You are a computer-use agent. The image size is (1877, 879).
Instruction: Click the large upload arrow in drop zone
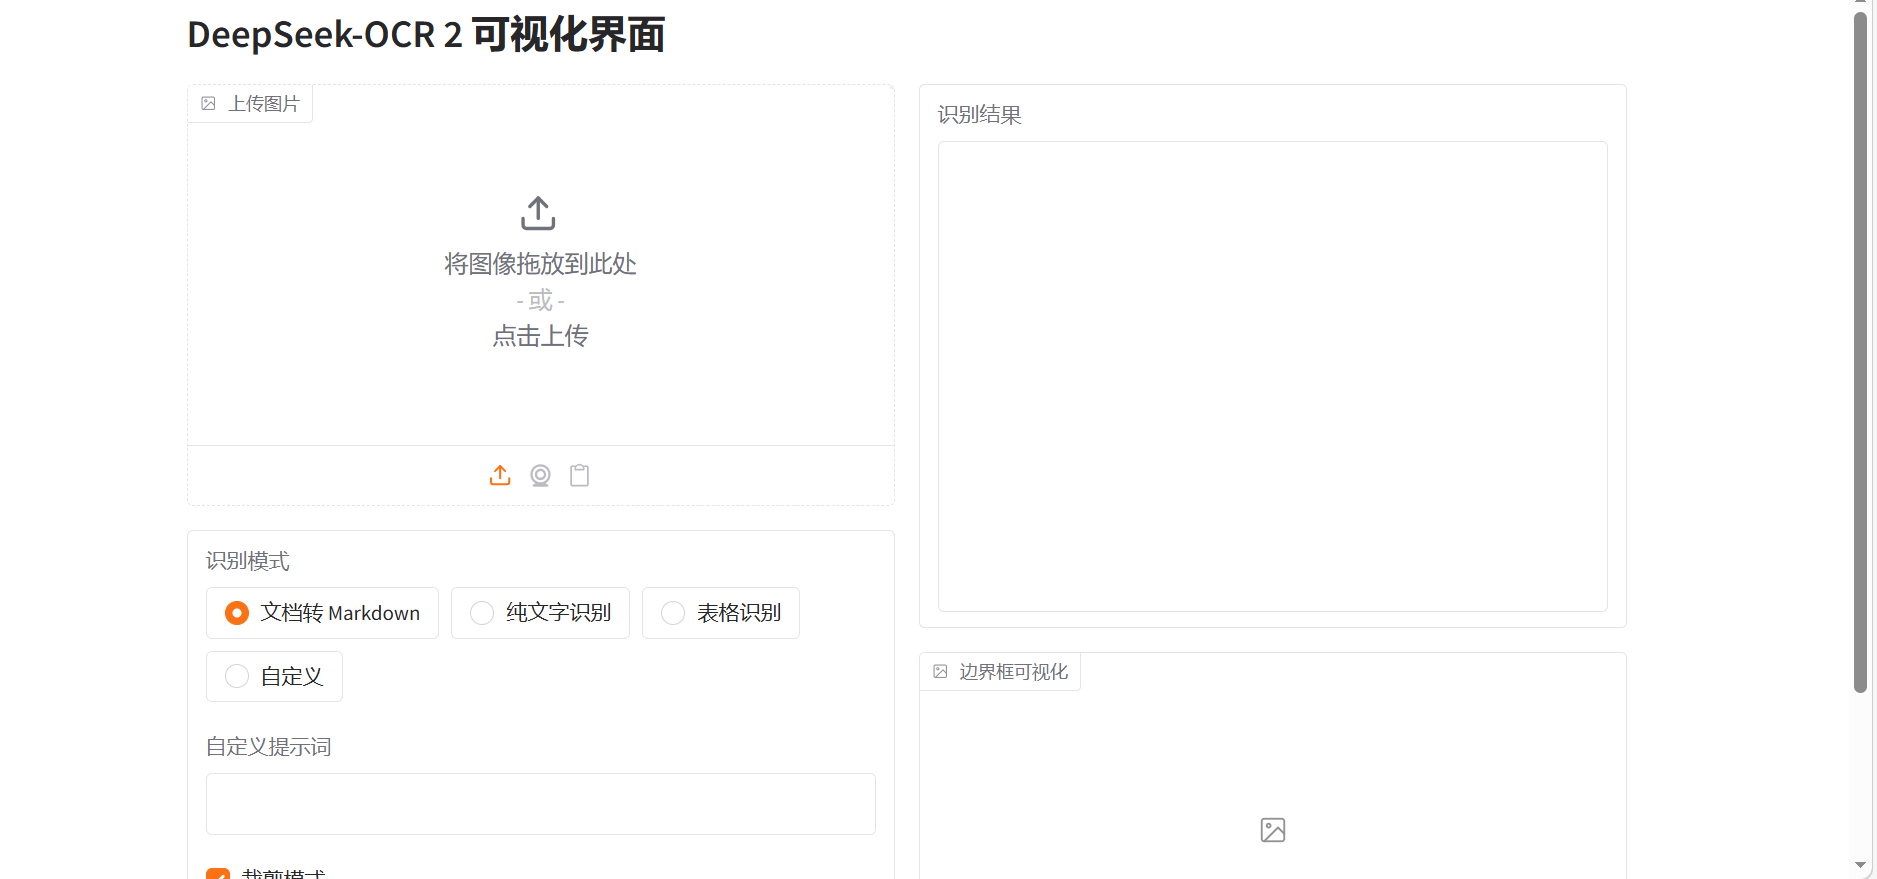(538, 213)
